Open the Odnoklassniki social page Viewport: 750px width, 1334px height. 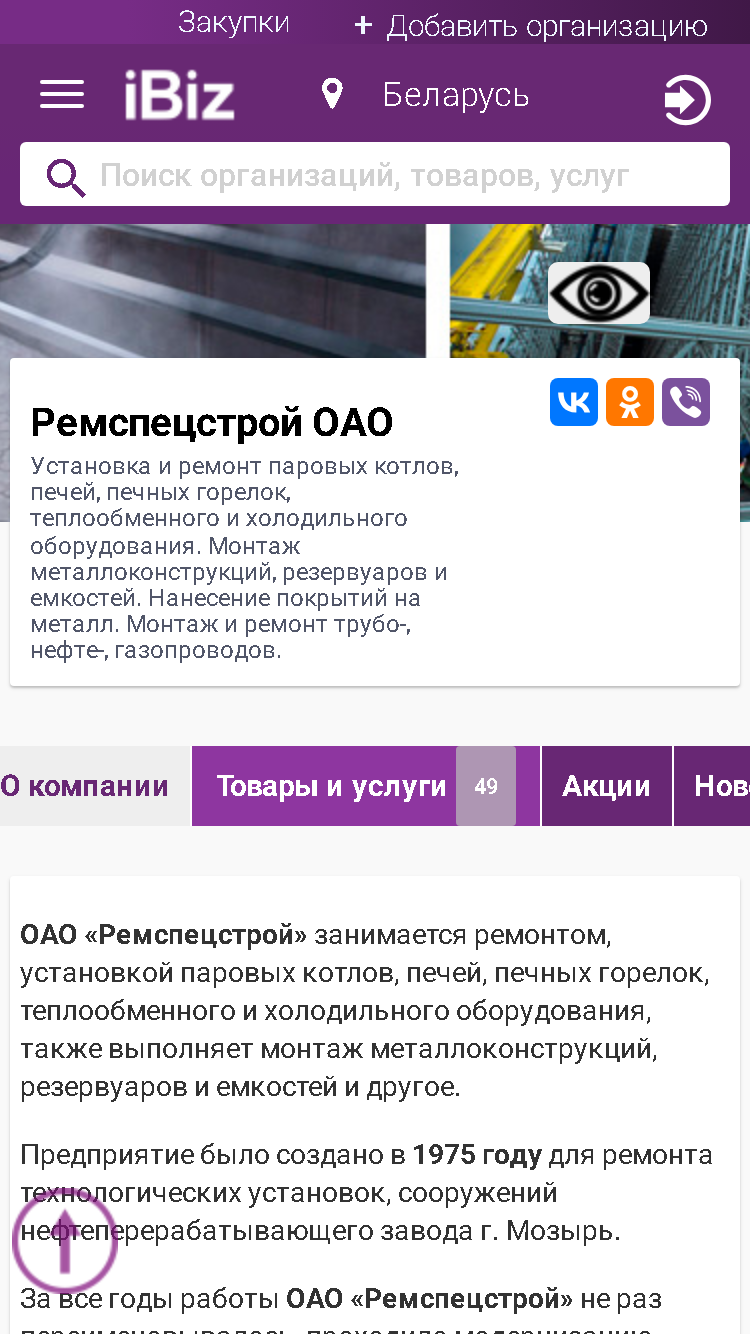click(630, 402)
